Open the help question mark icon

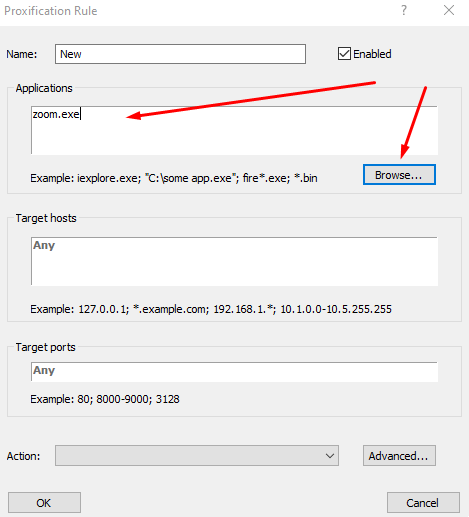(404, 10)
